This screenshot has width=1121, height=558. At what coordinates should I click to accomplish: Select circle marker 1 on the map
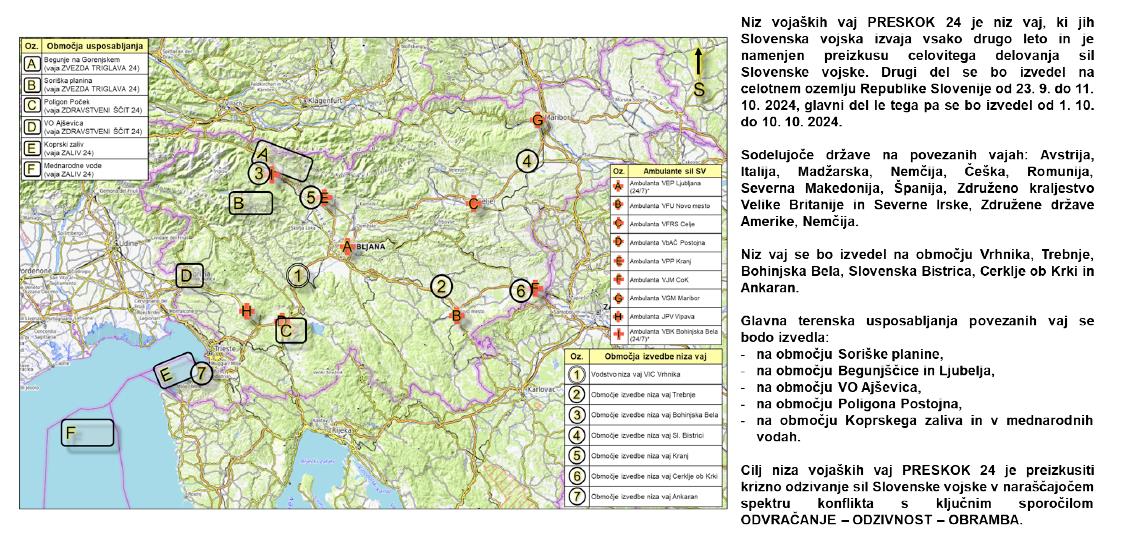click(297, 275)
